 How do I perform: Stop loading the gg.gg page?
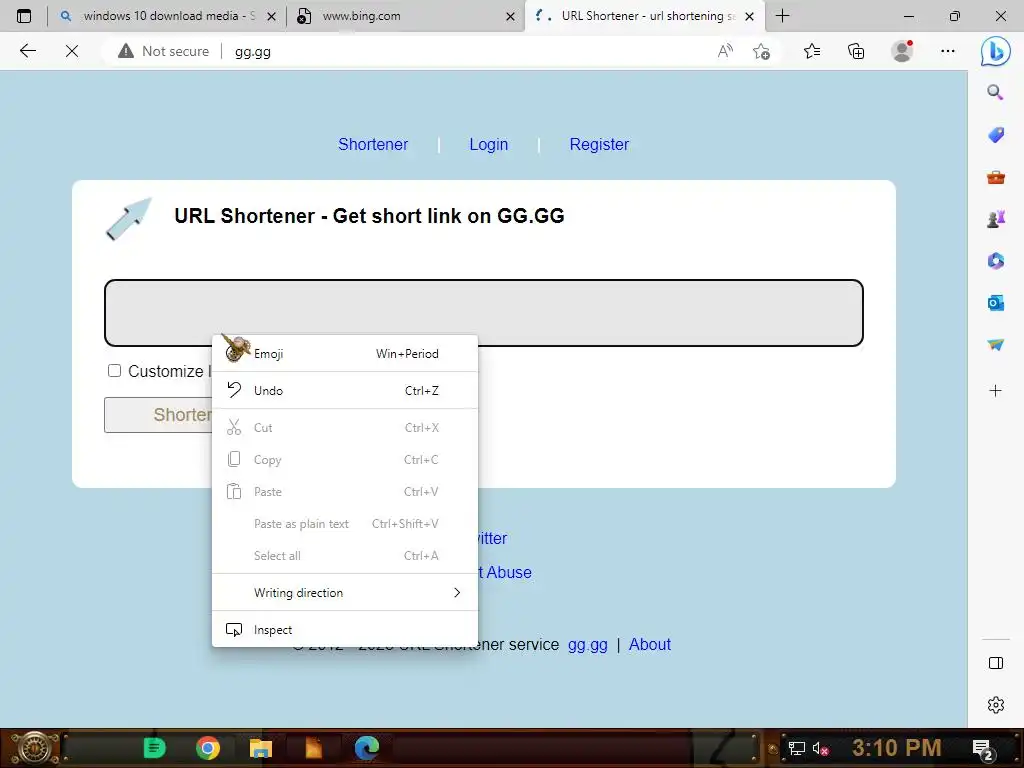[x=72, y=51]
